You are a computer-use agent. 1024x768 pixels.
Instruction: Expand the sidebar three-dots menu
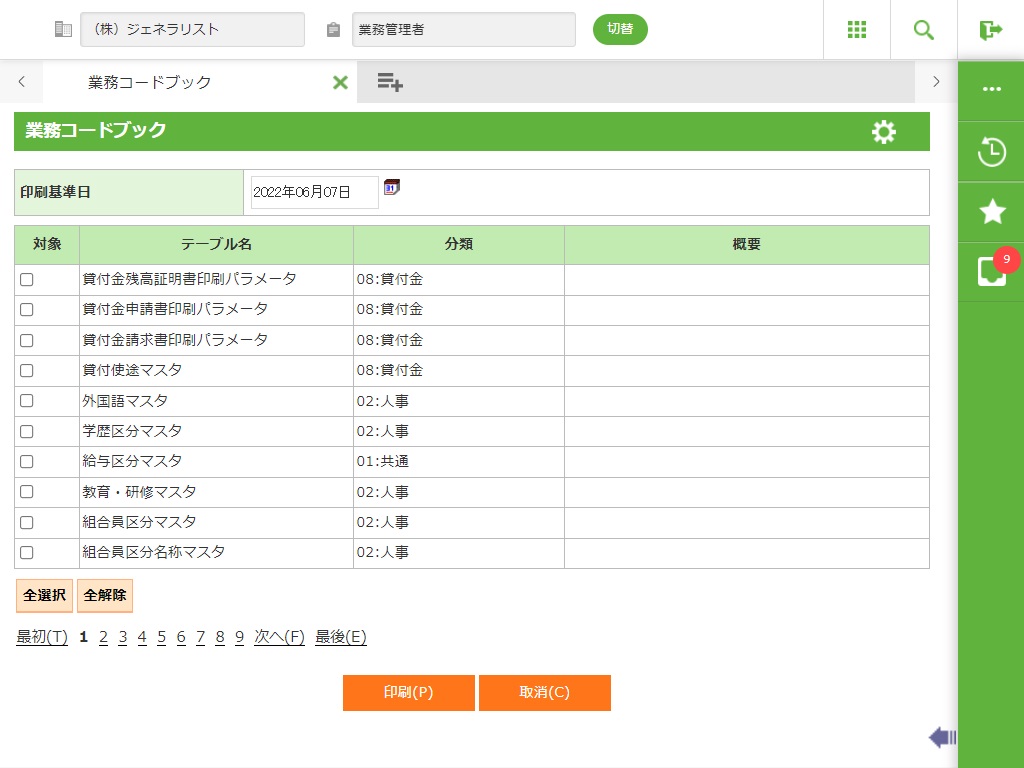[991, 89]
